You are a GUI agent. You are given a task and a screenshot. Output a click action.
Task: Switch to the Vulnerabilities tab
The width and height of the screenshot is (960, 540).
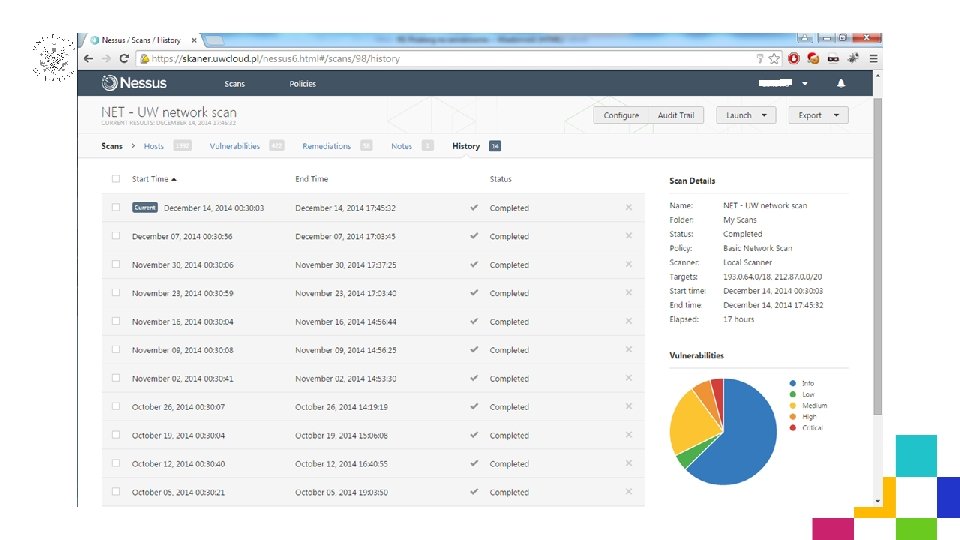[x=234, y=146]
